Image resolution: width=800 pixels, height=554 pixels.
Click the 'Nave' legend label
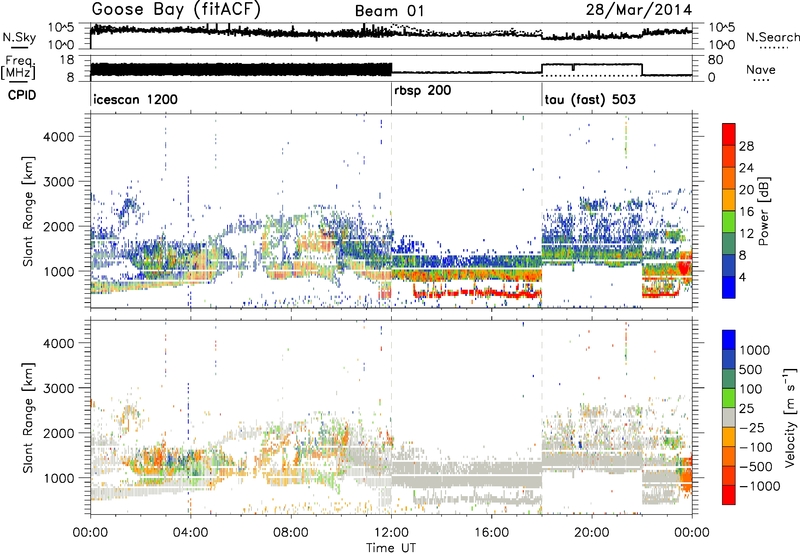[x=761, y=70]
